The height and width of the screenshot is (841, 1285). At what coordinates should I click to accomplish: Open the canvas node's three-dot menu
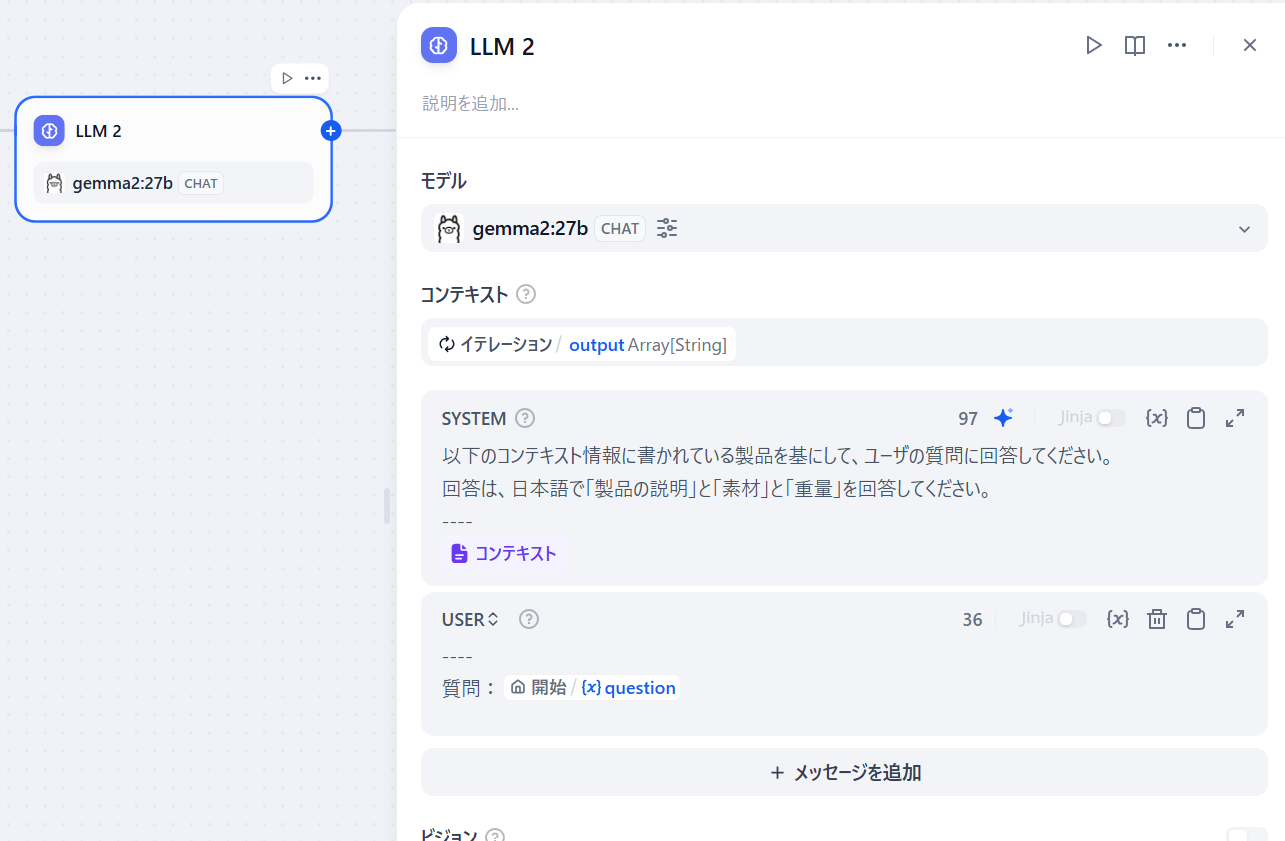(313, 78)
